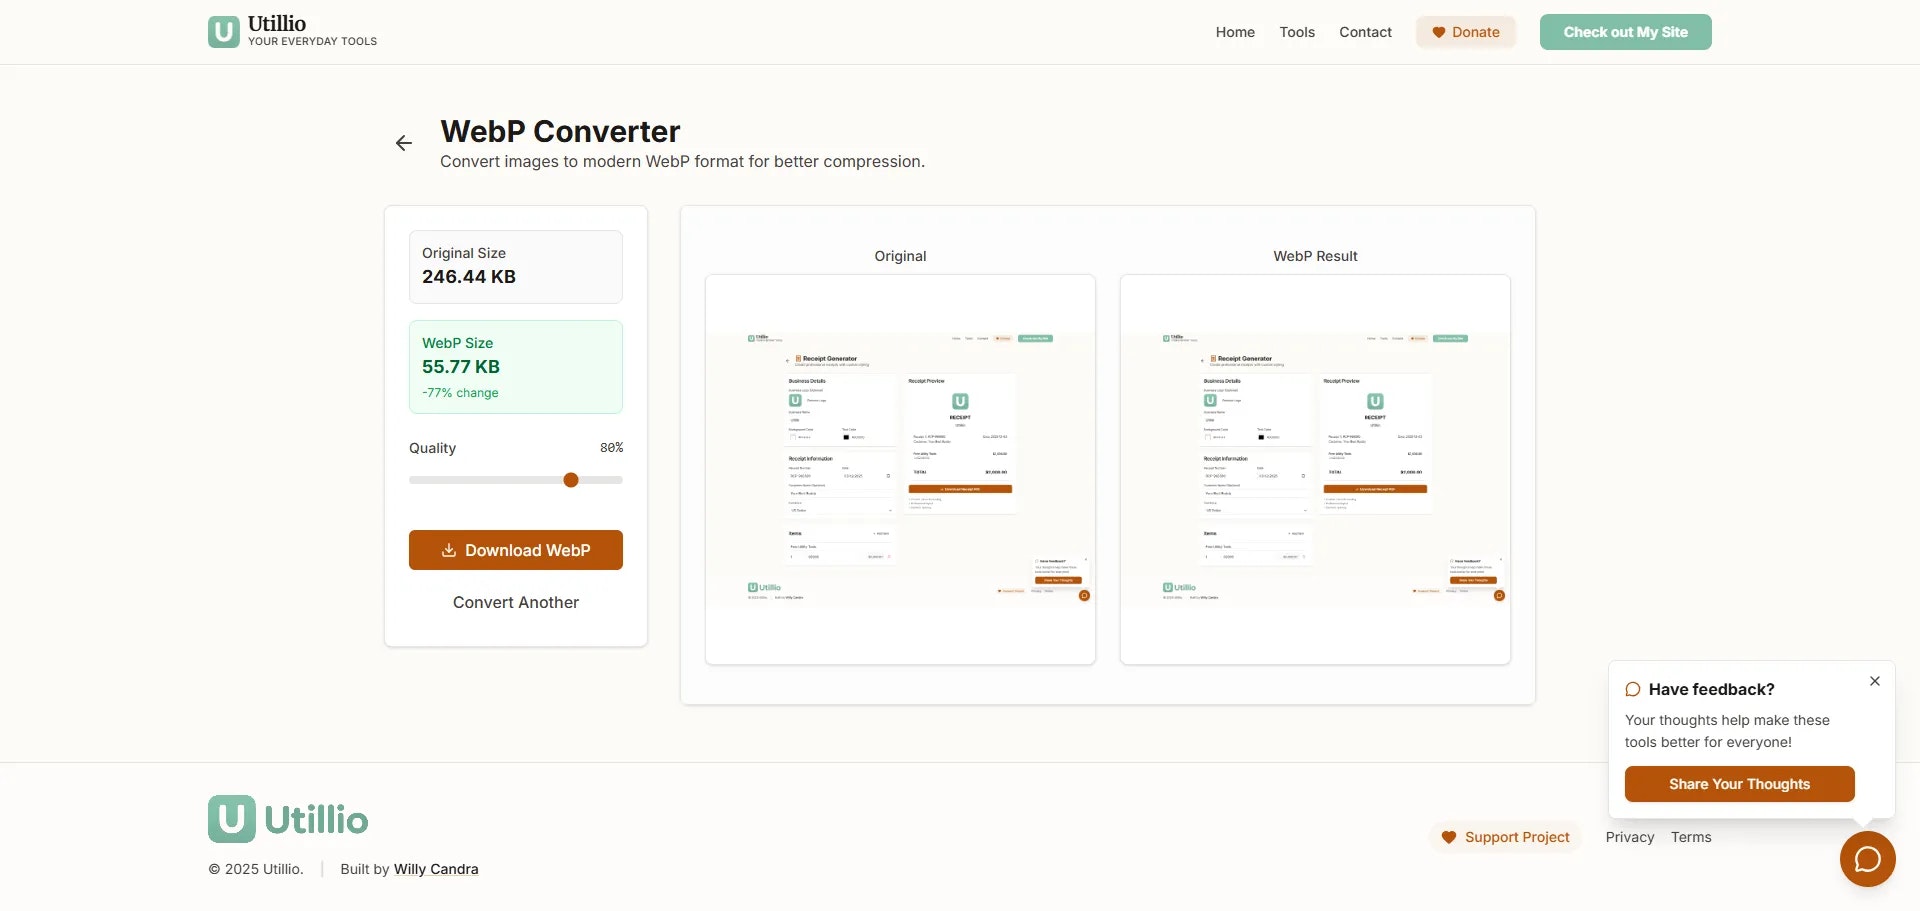Click the Utillio logo in the header
Viewport: 1920px width, 911px height.
pyautogui.click(x=291, y=31)
